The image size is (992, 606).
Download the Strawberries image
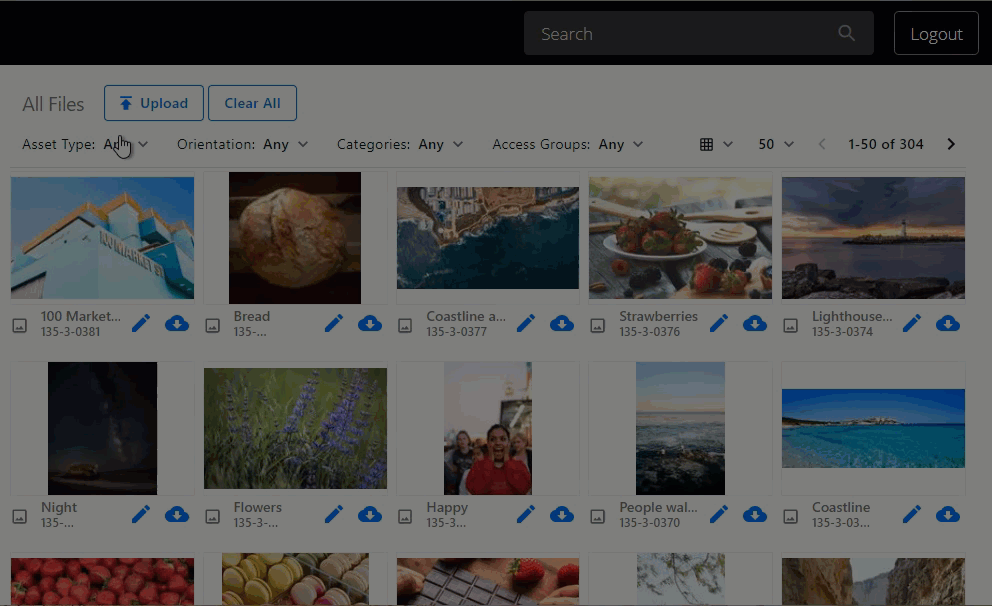tap(755, 324)
